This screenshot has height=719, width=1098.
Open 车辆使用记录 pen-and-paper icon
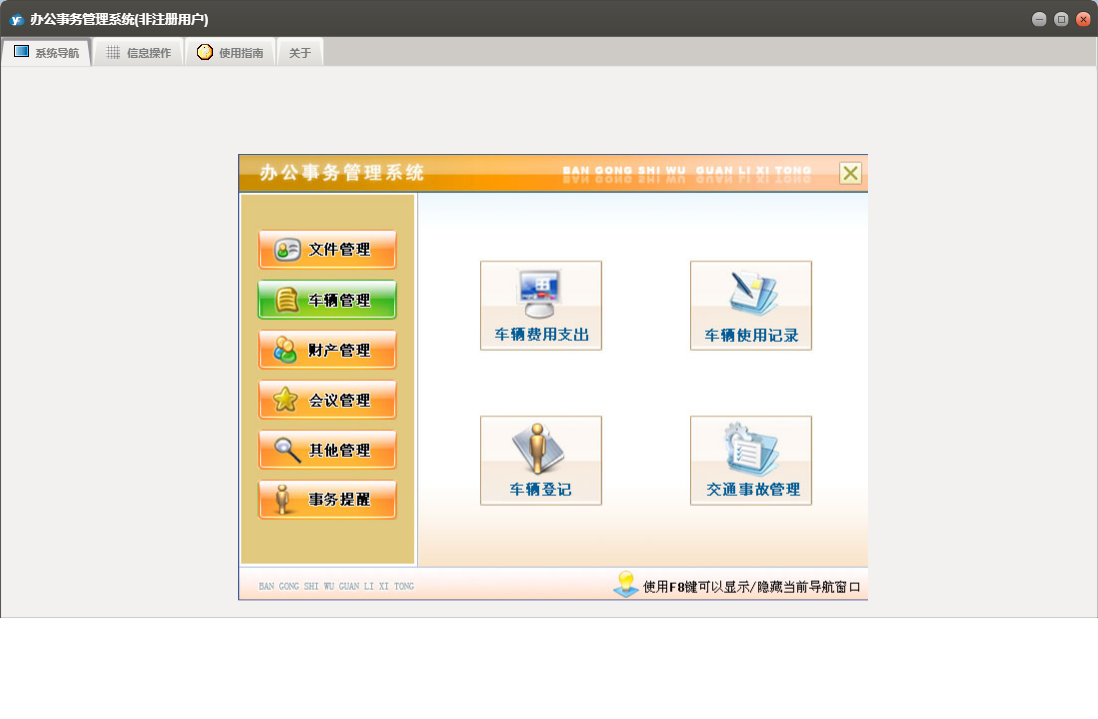751,305
